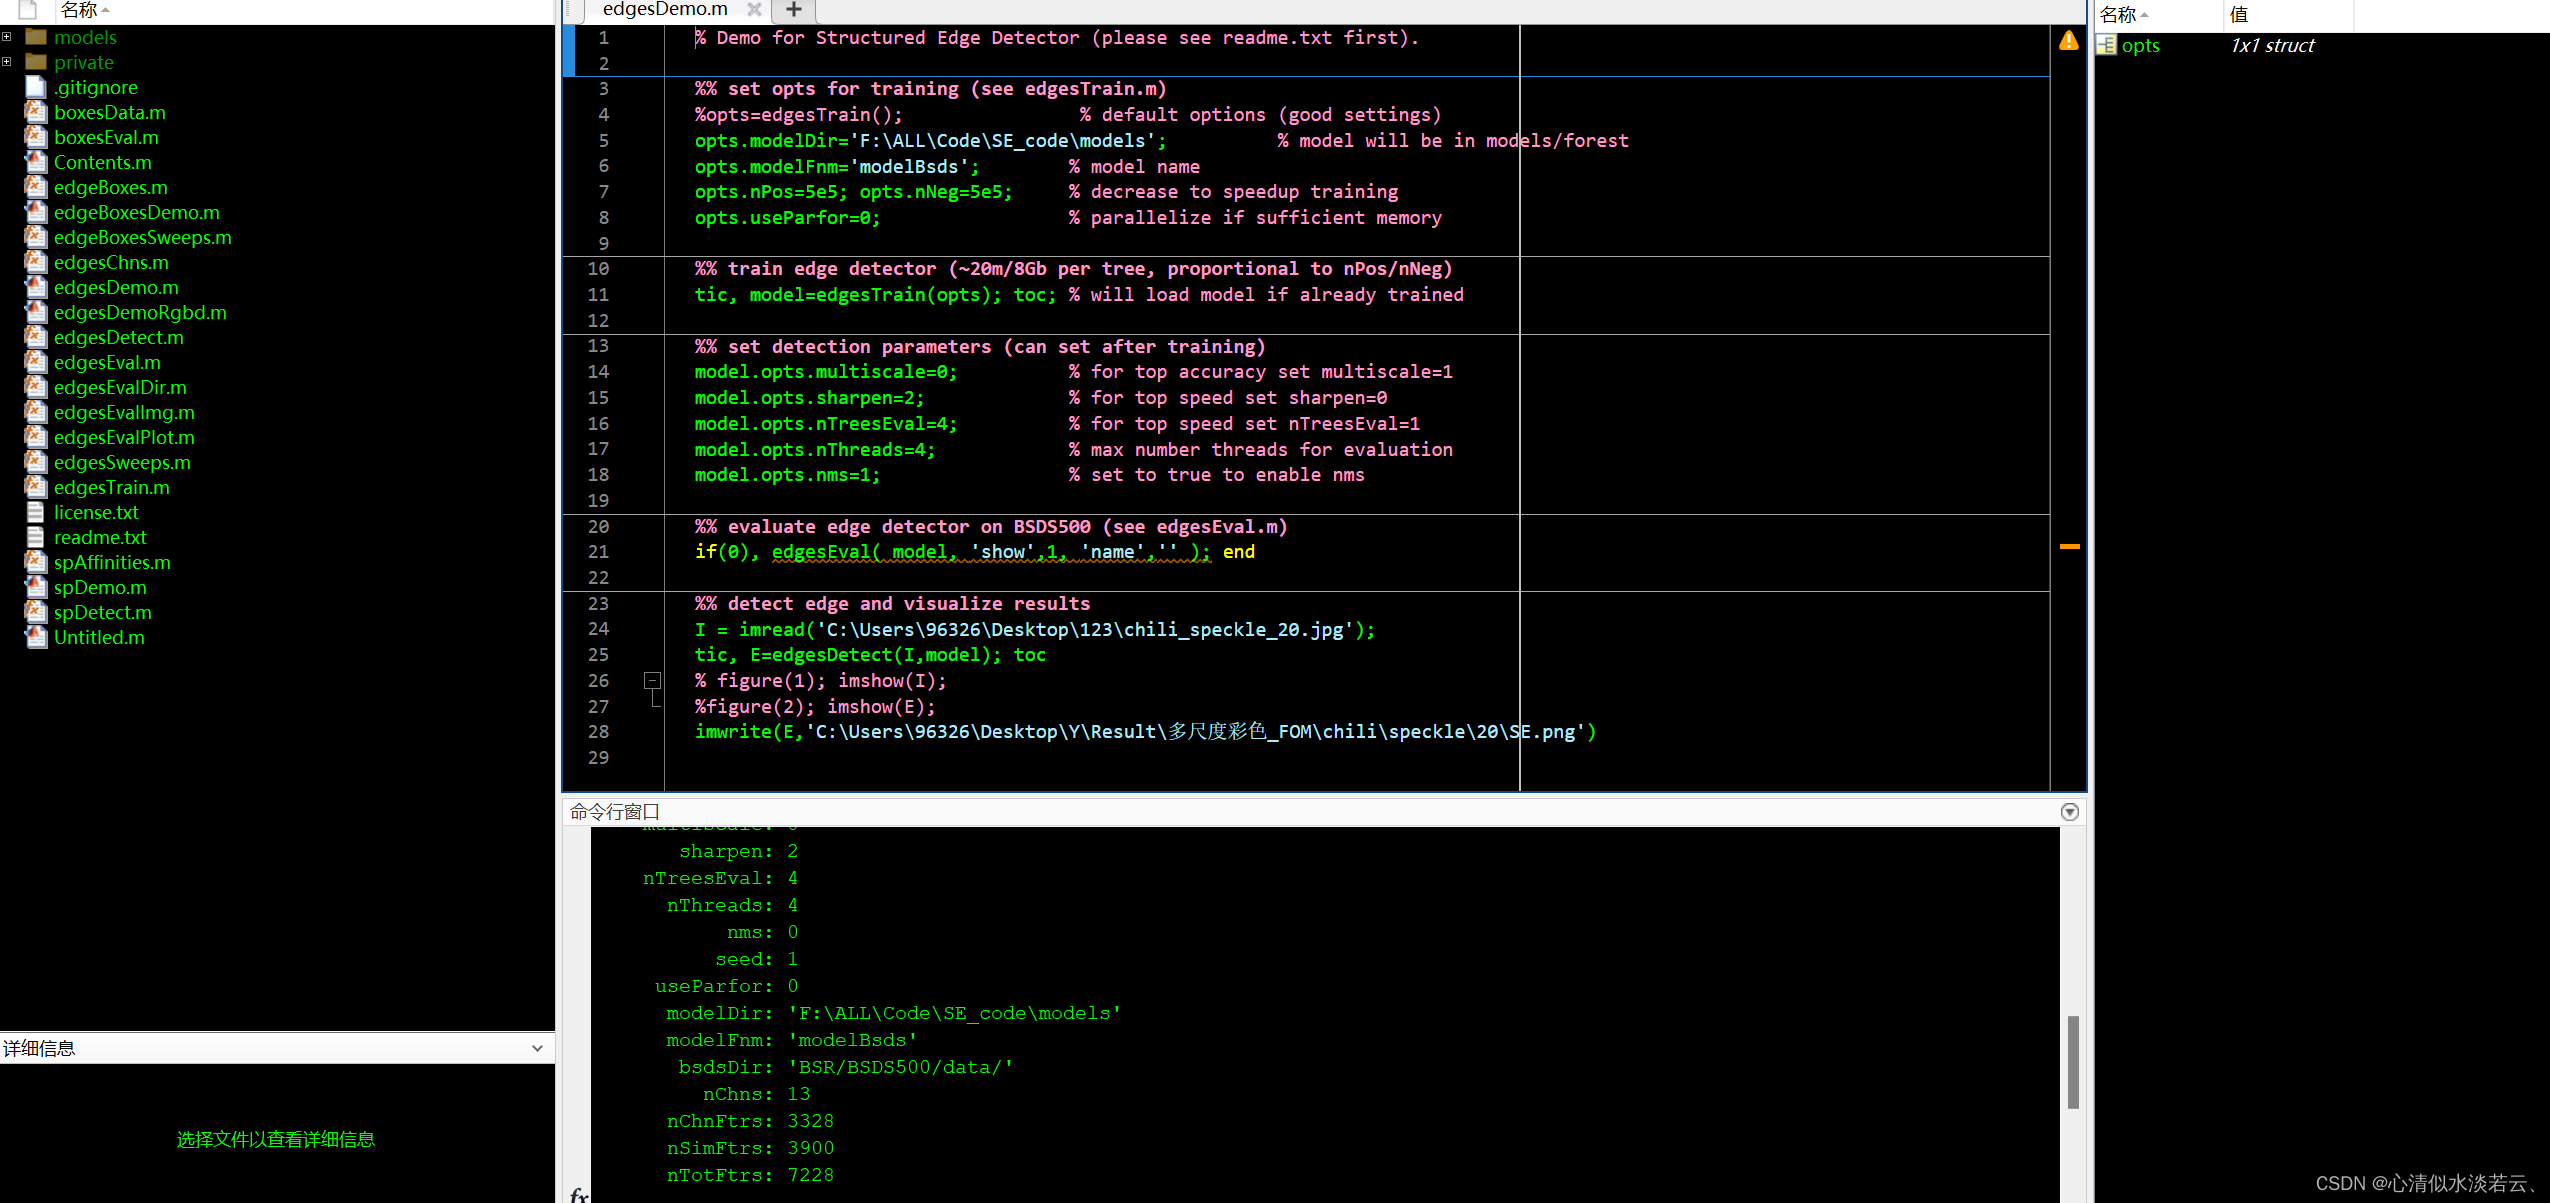Expand the models folder tree node
The width and height of the screenshot is (2550, 1203).
pos(7,37)
